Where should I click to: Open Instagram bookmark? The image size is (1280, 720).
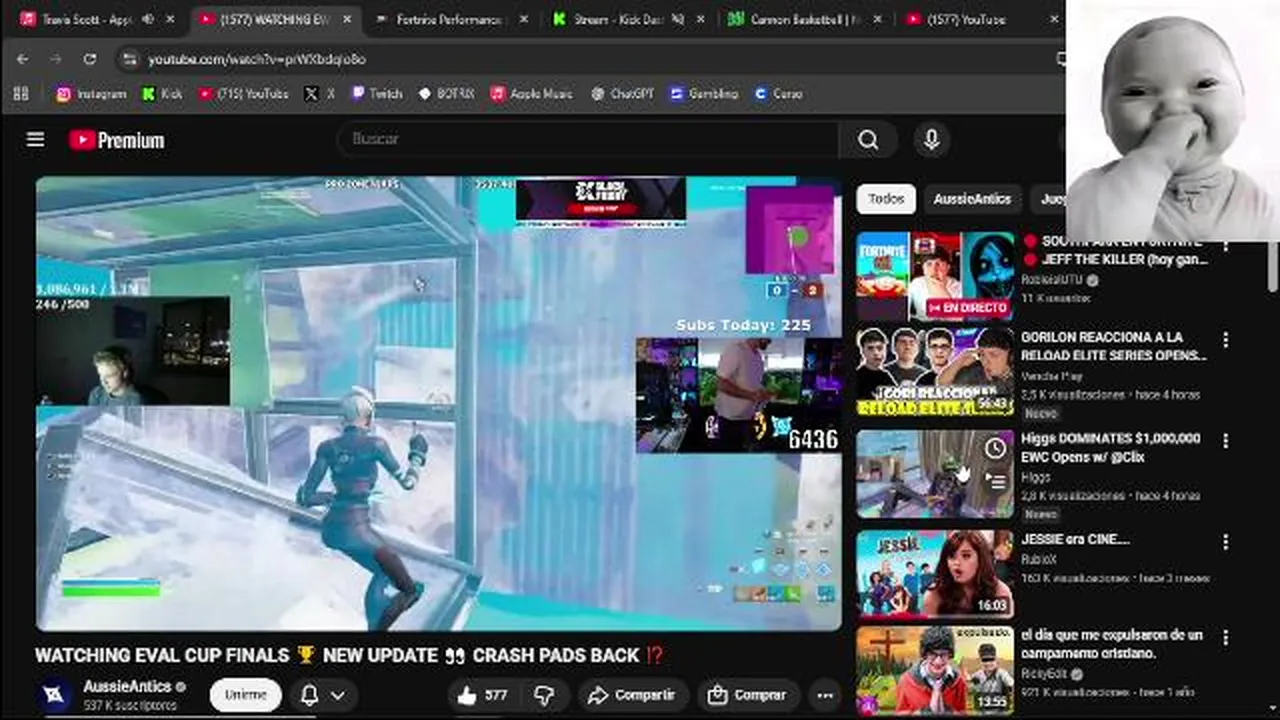[x=91, y=93]
